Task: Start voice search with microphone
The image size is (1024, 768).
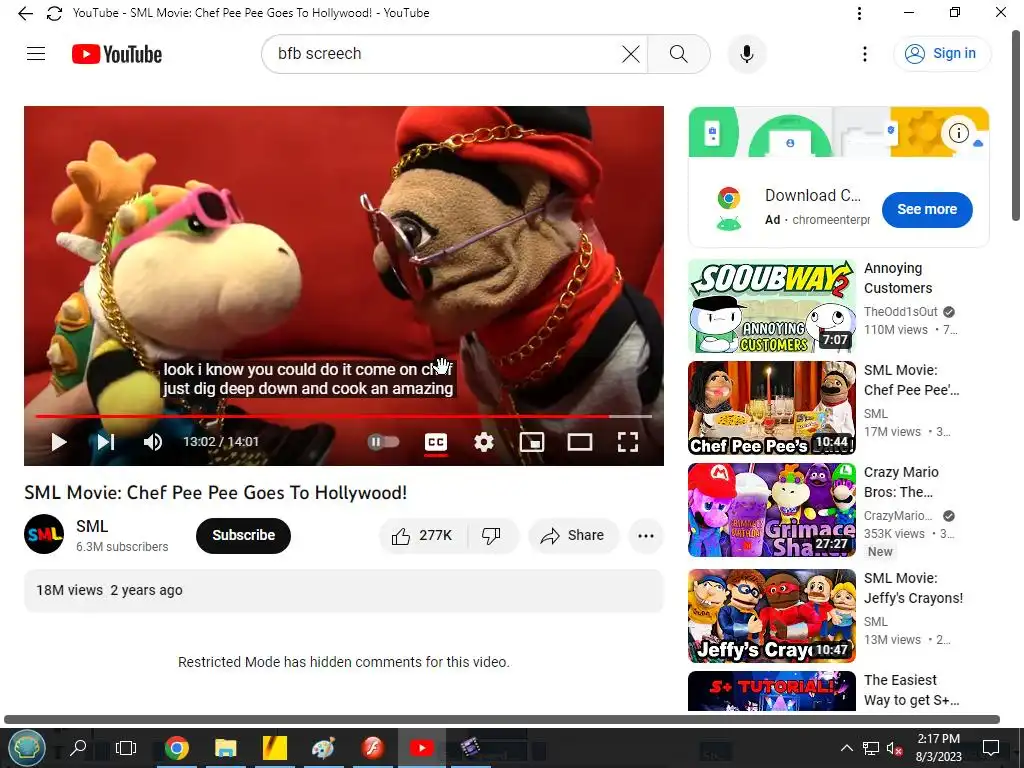Action: [x=746, y=54]
